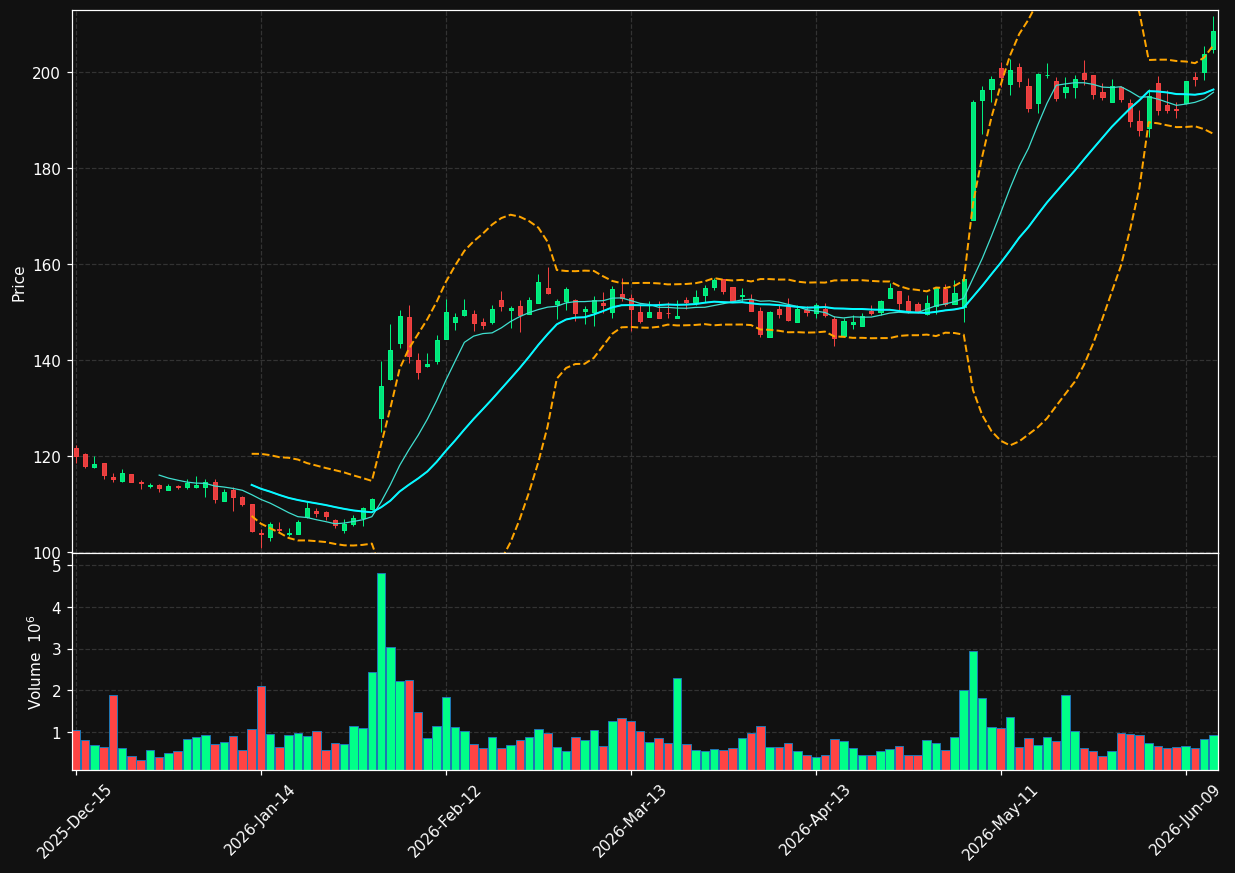Click the 2025-Dec-15 date label
Image resolution: width=1235 pixels, height=873 pixels.
pyautogui.click(x=75, y=821)
